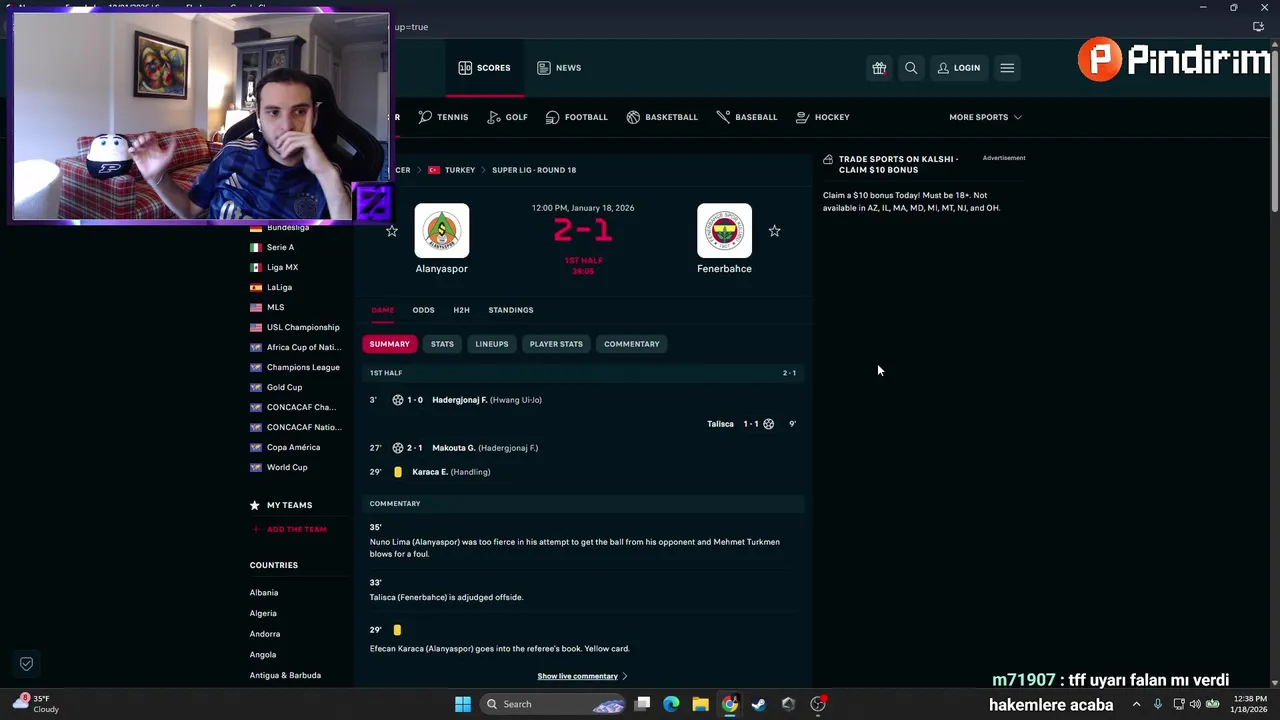Screen dimensions: 1280x720
Task: Open the Commentary view
Action: coord(631,344)
